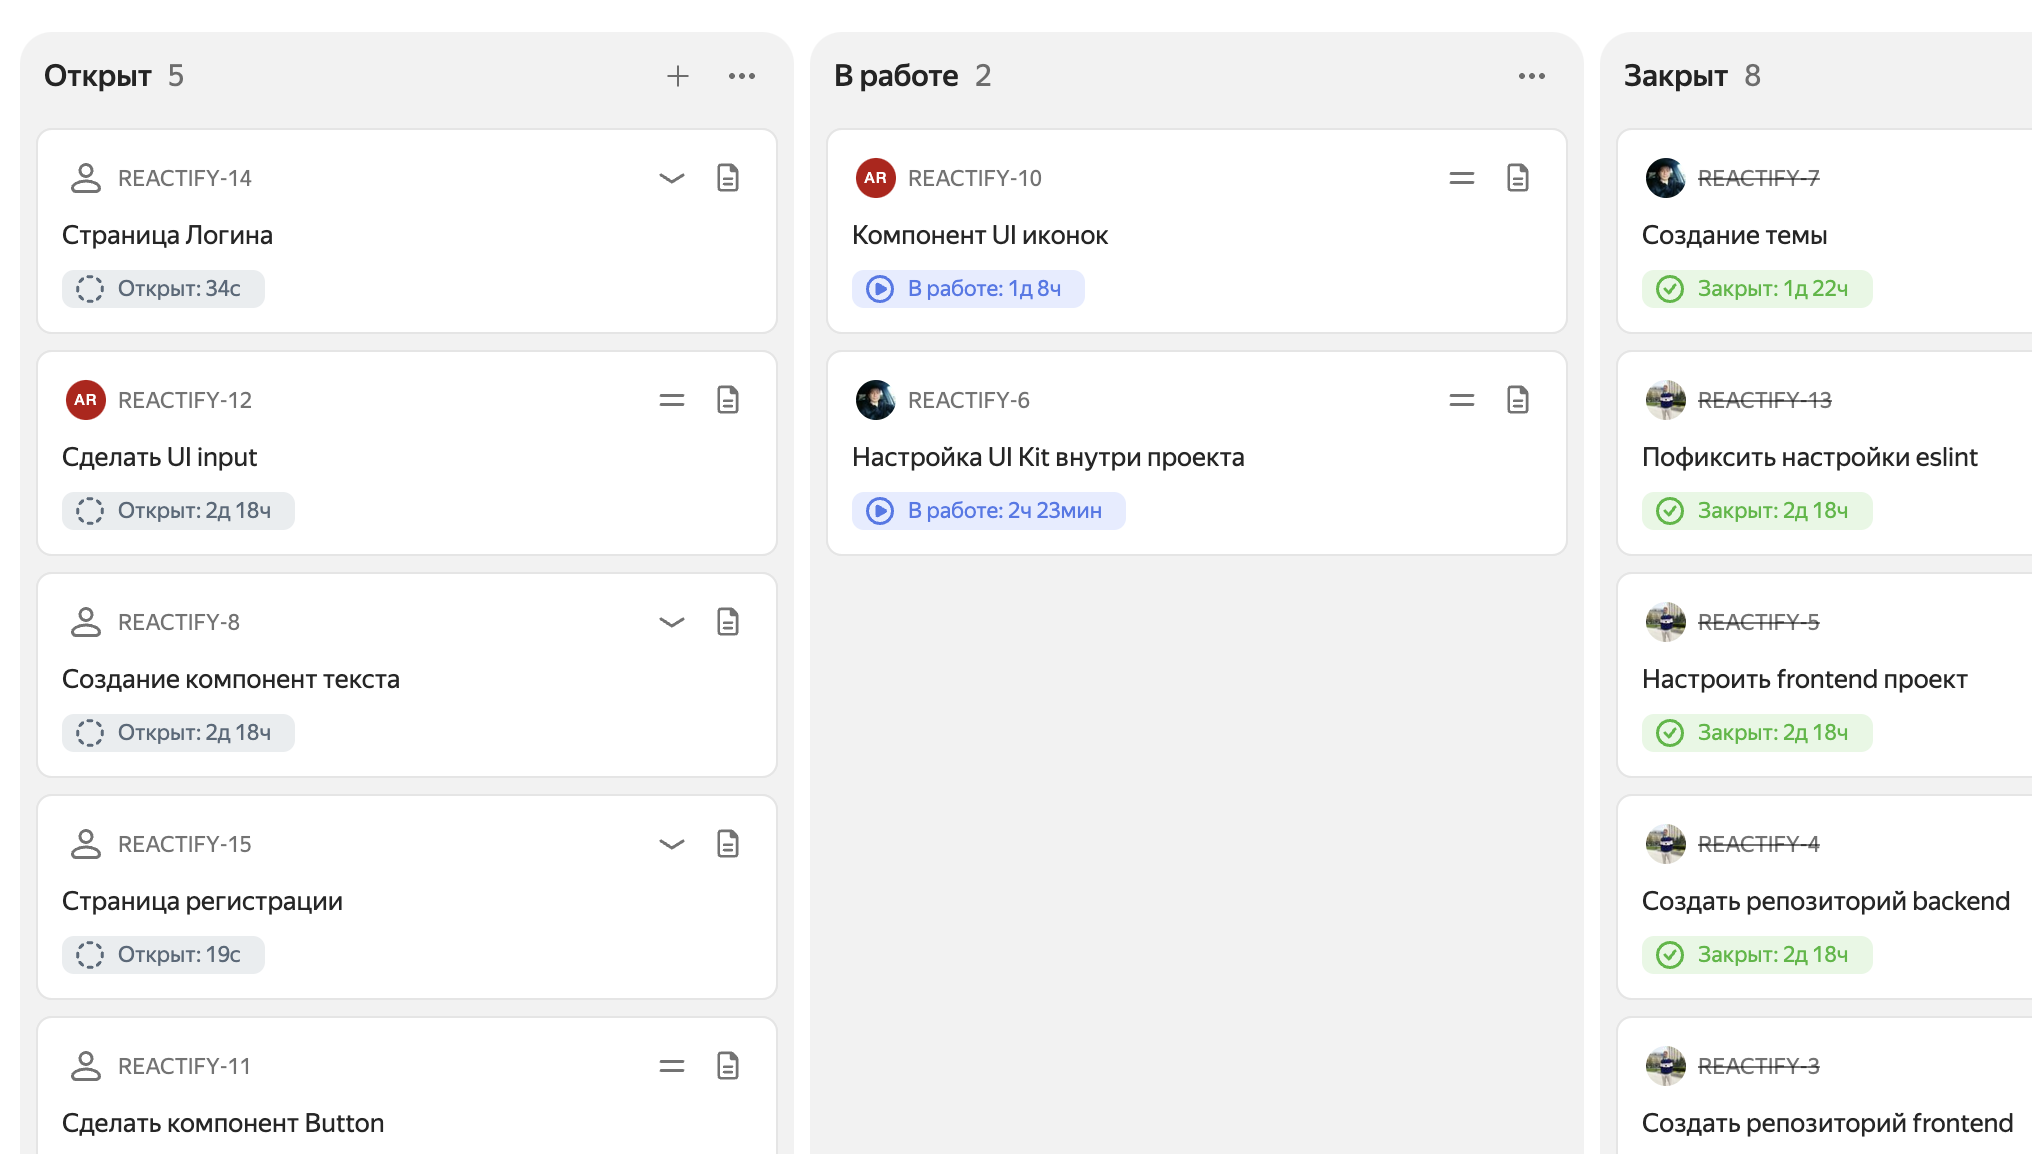Click medium priority icon on REACTIFY-12

click(672, 400)
